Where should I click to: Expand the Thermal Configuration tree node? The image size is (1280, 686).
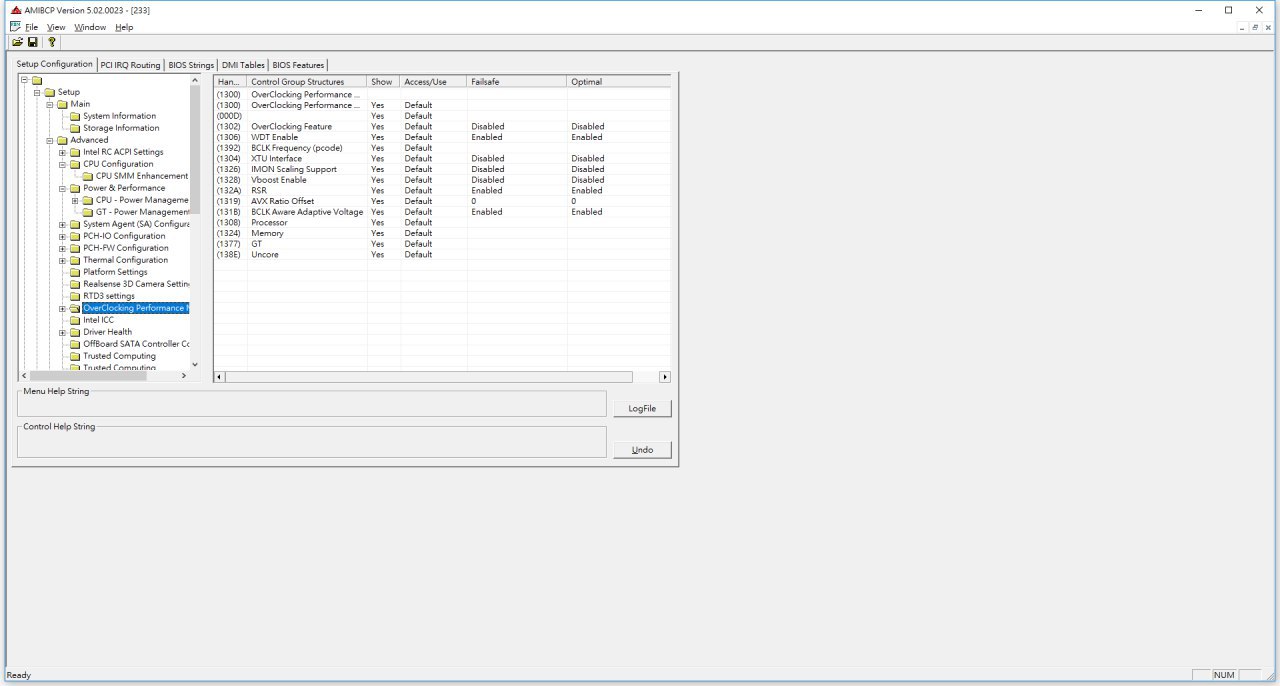point(62,260)
